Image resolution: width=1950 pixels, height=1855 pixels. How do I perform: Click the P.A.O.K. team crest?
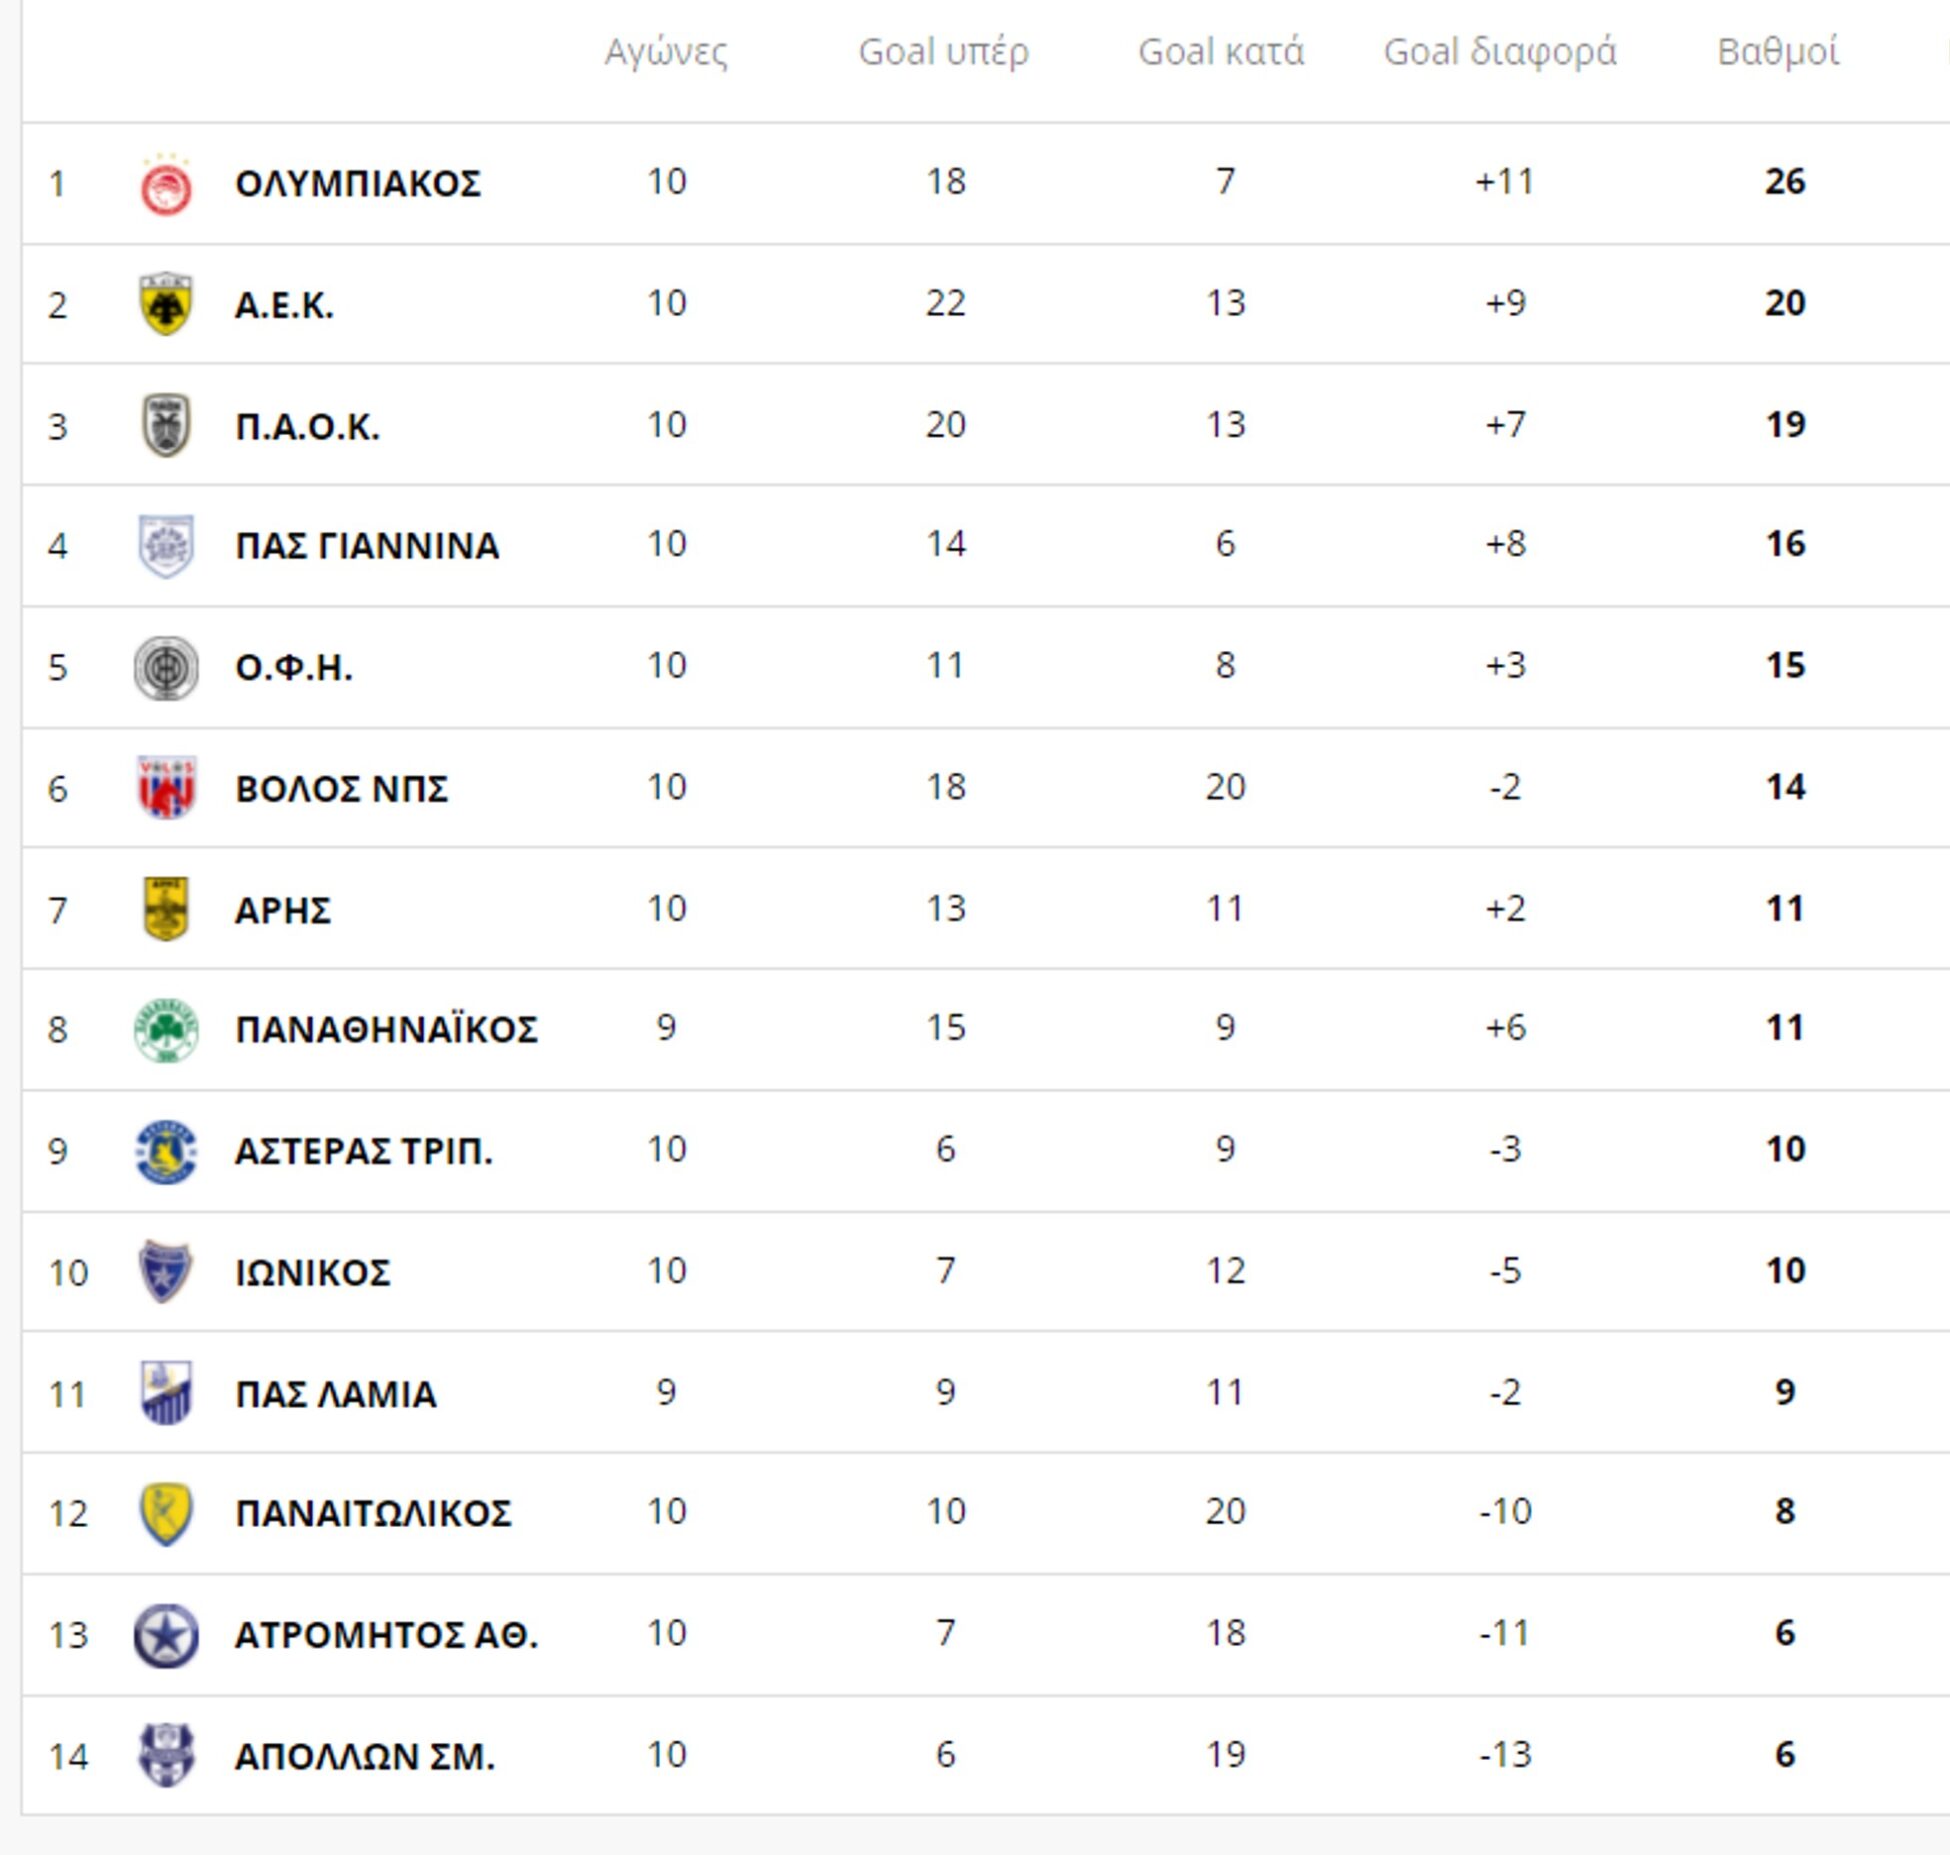tap(166, 426)
